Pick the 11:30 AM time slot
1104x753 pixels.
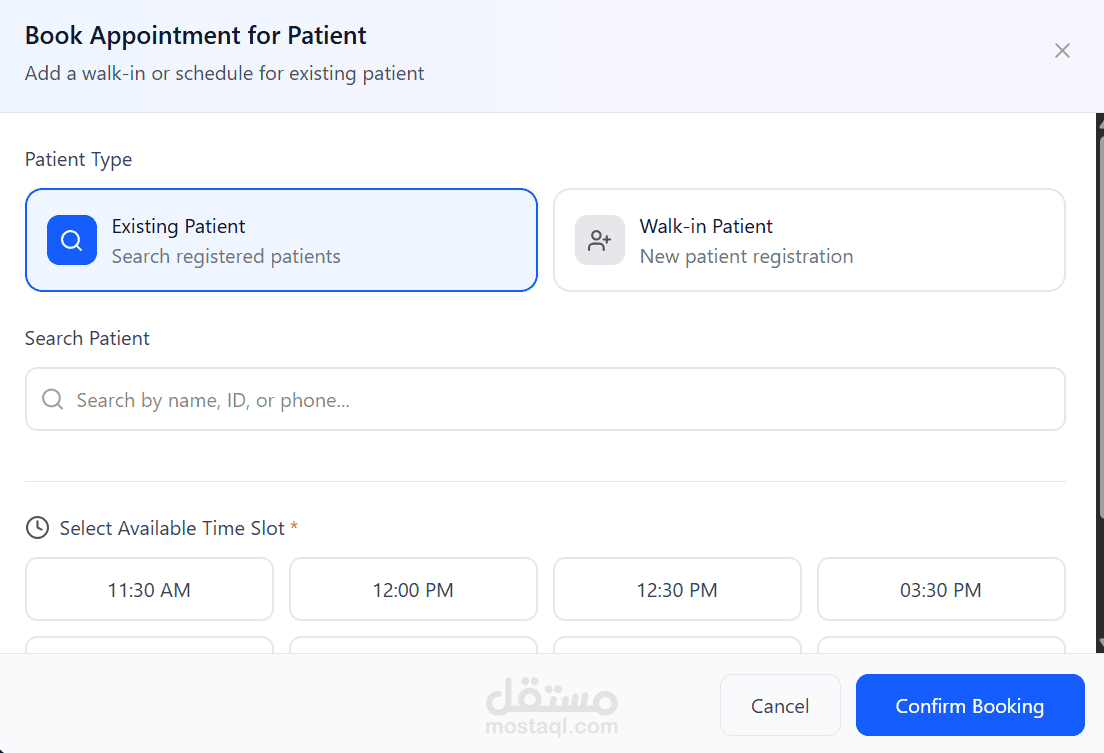[149, 590]
